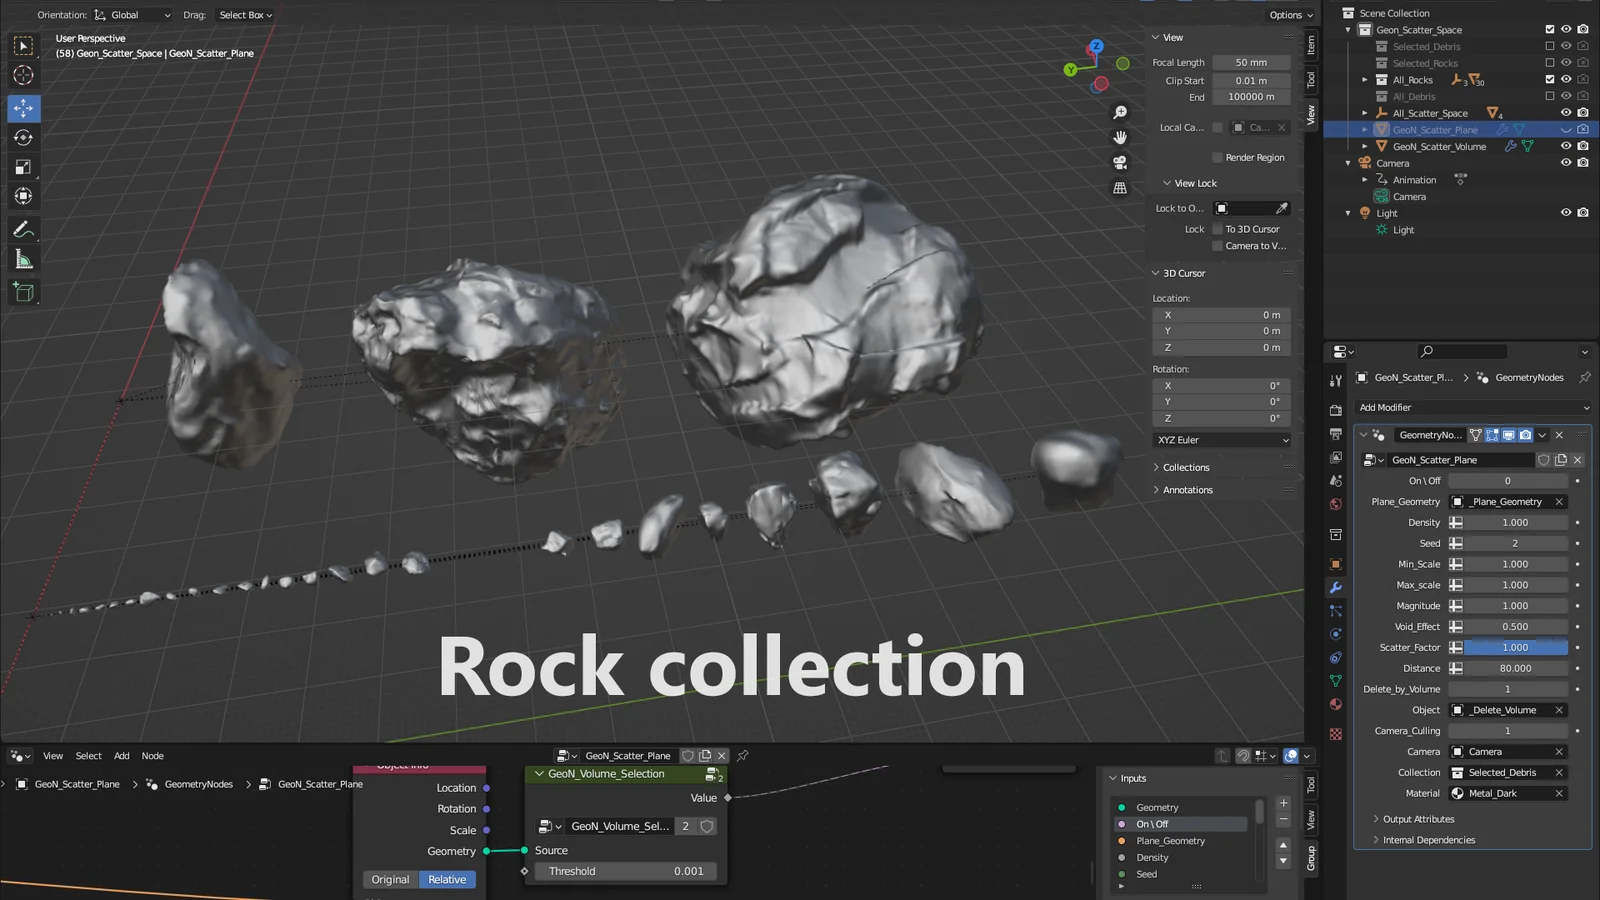Switch to the Tool tab in the sidebar
1600x900 pixels.
click(x=1311, y=80)
